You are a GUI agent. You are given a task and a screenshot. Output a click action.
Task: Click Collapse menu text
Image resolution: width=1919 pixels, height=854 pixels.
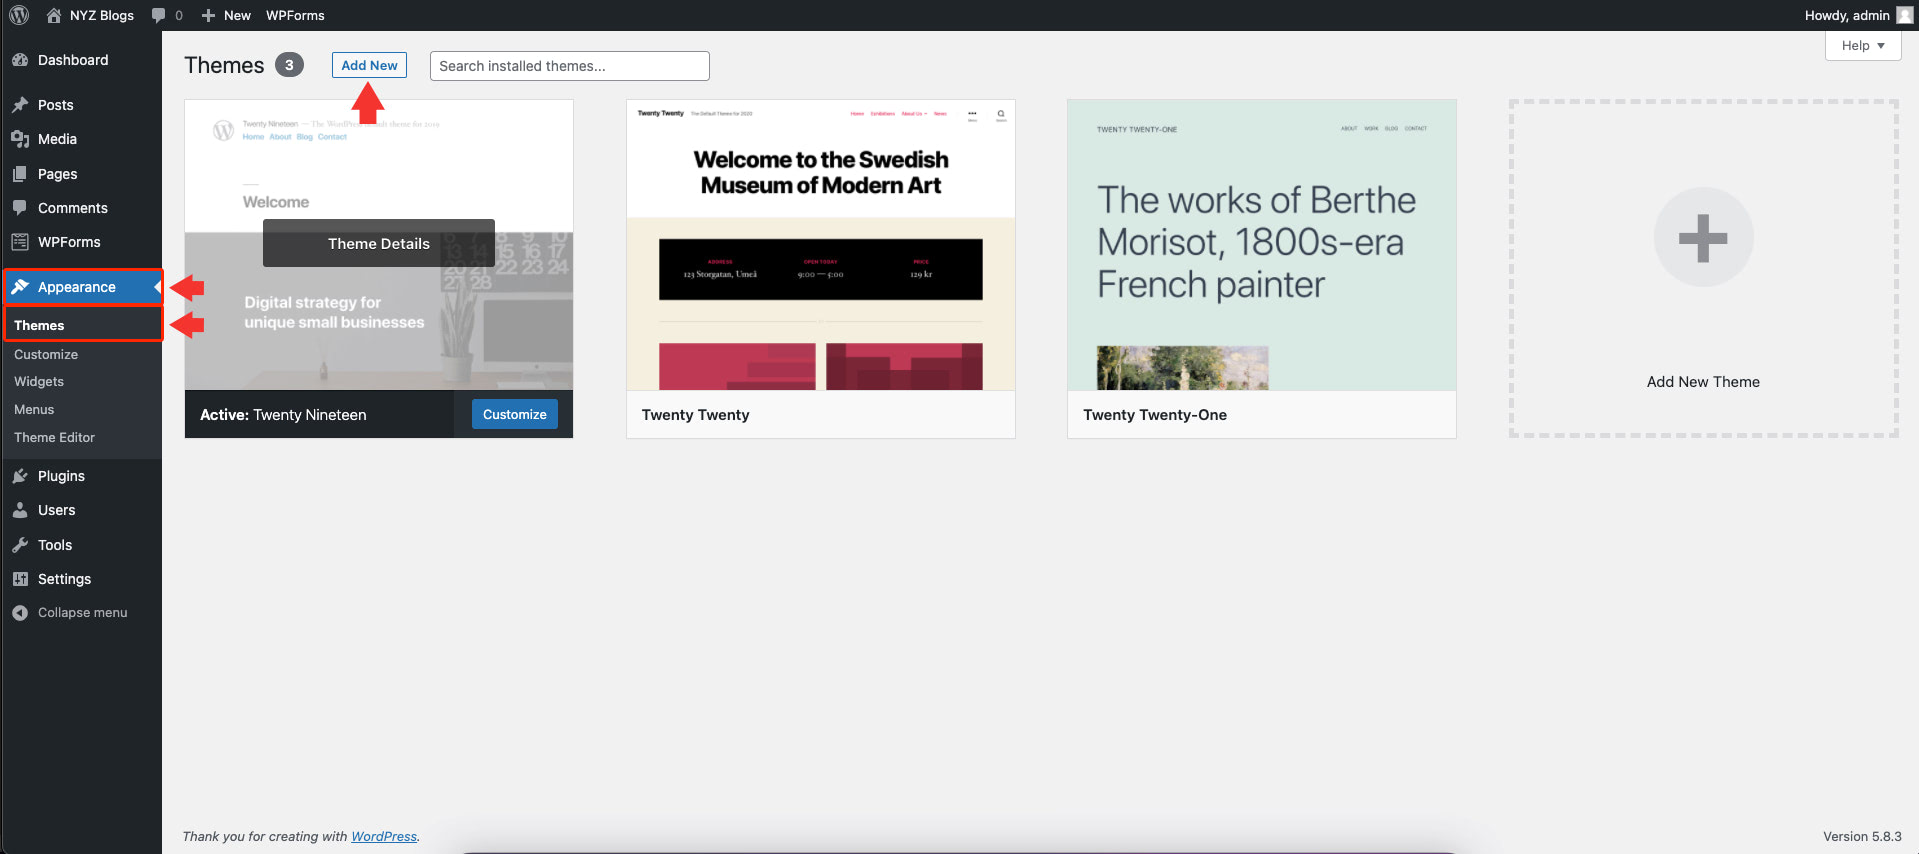[x=83, y=613]
